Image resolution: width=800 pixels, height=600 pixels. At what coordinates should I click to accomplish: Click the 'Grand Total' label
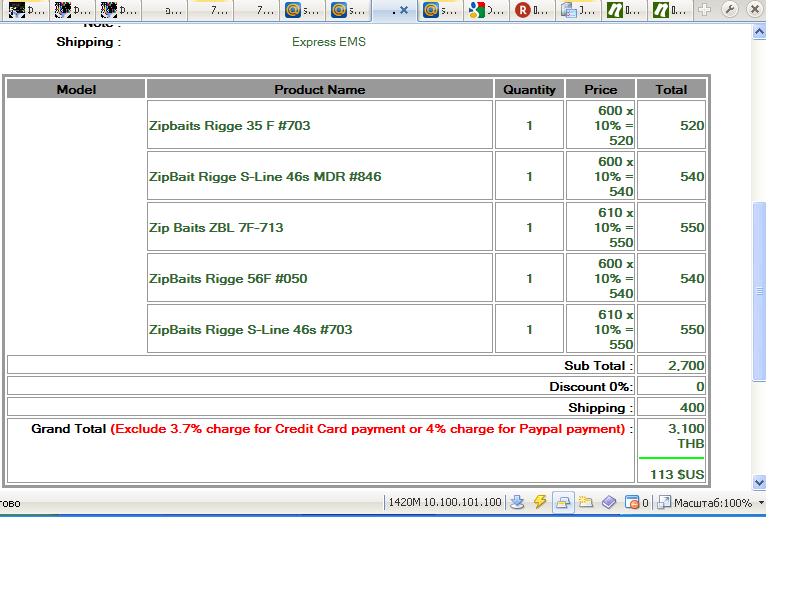pos(68,429)
